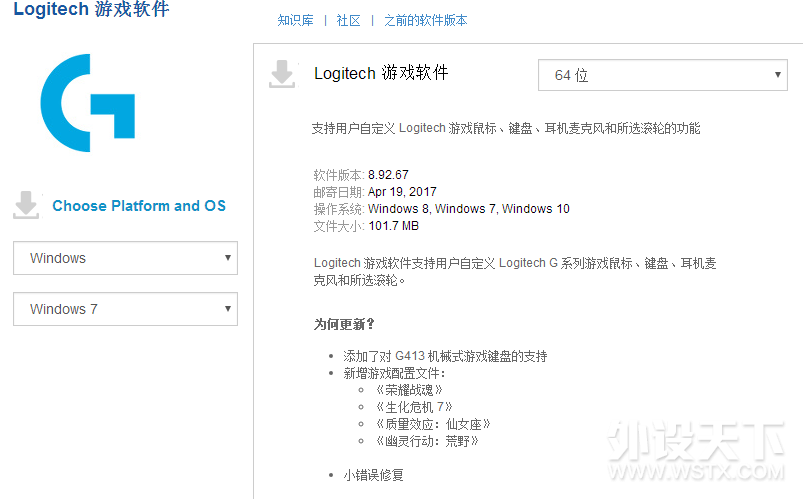
Task: Click the Logitech 游戏软件 heading in download panel
Action: tap(381, 73)
